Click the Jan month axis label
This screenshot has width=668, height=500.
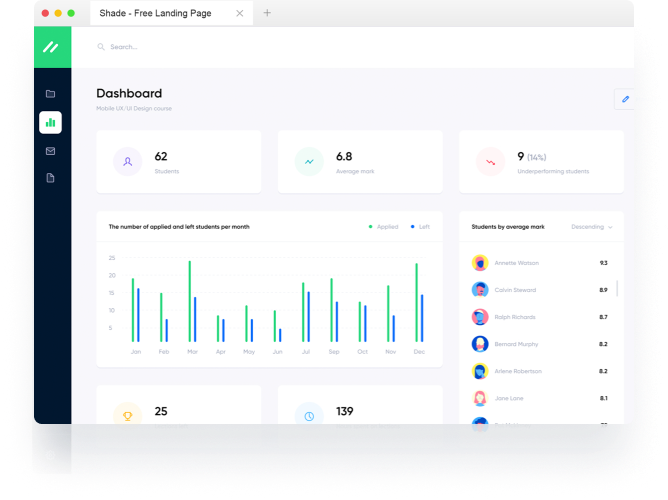point(136,352)
